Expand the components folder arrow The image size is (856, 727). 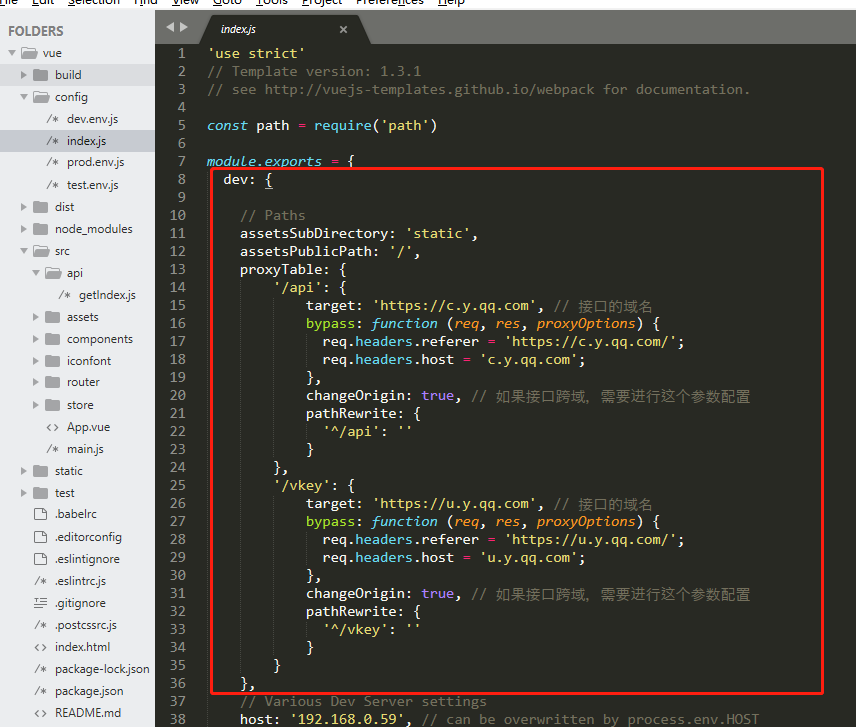click(x=35, y=339)
